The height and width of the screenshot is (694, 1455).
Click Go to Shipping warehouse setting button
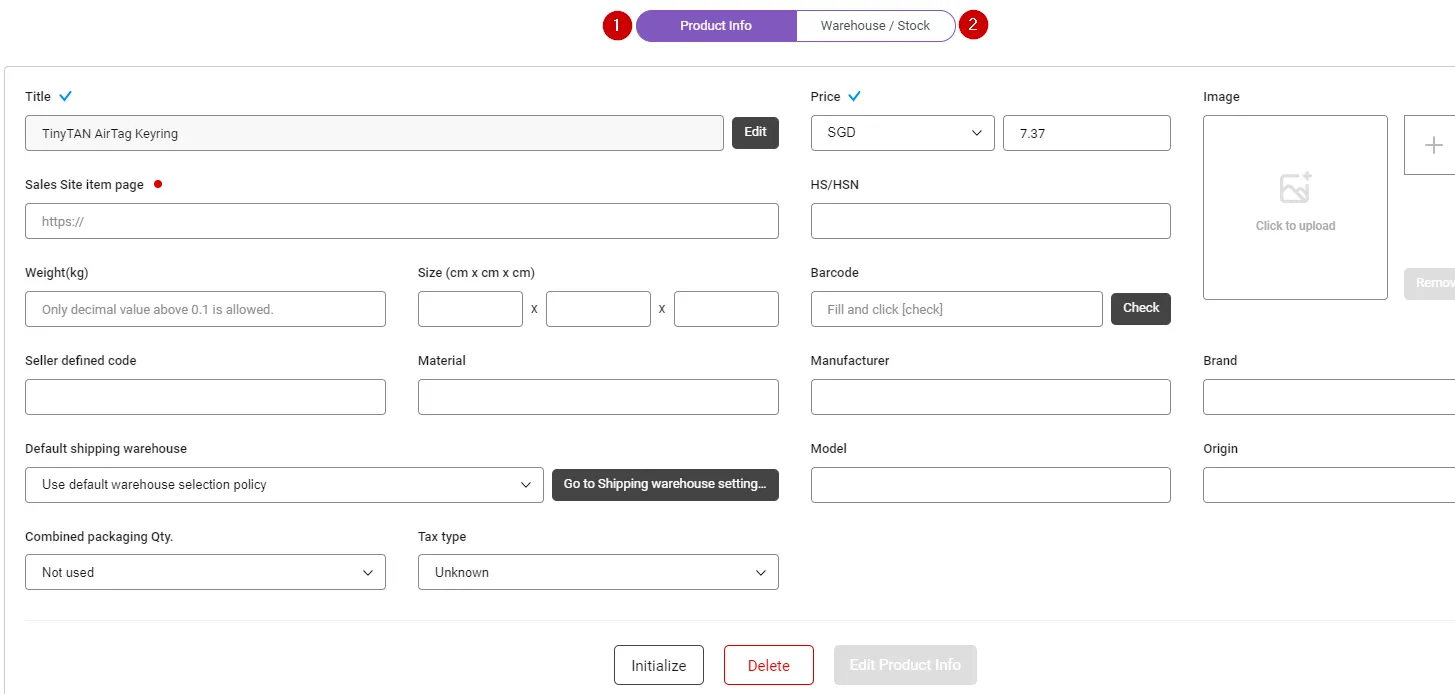pos(665,485)
